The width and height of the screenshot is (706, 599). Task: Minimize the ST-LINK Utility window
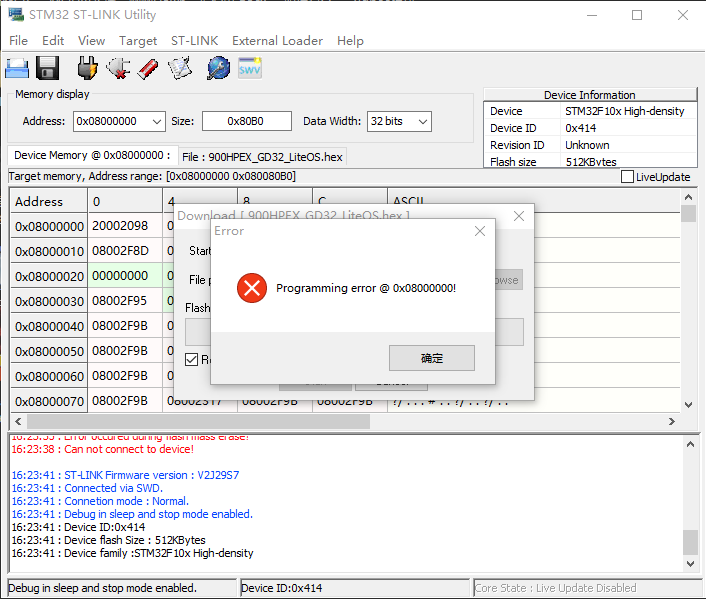592,15
